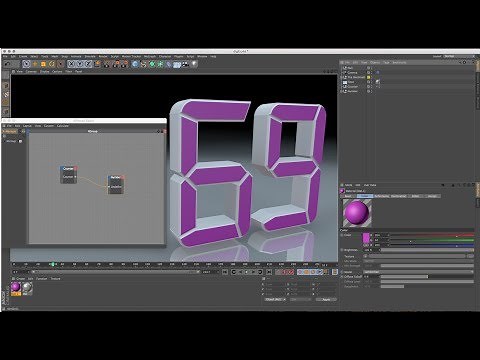The image size is (480, 360).
Task: Click the Diffuse Falloff slider
Action: 427,277
